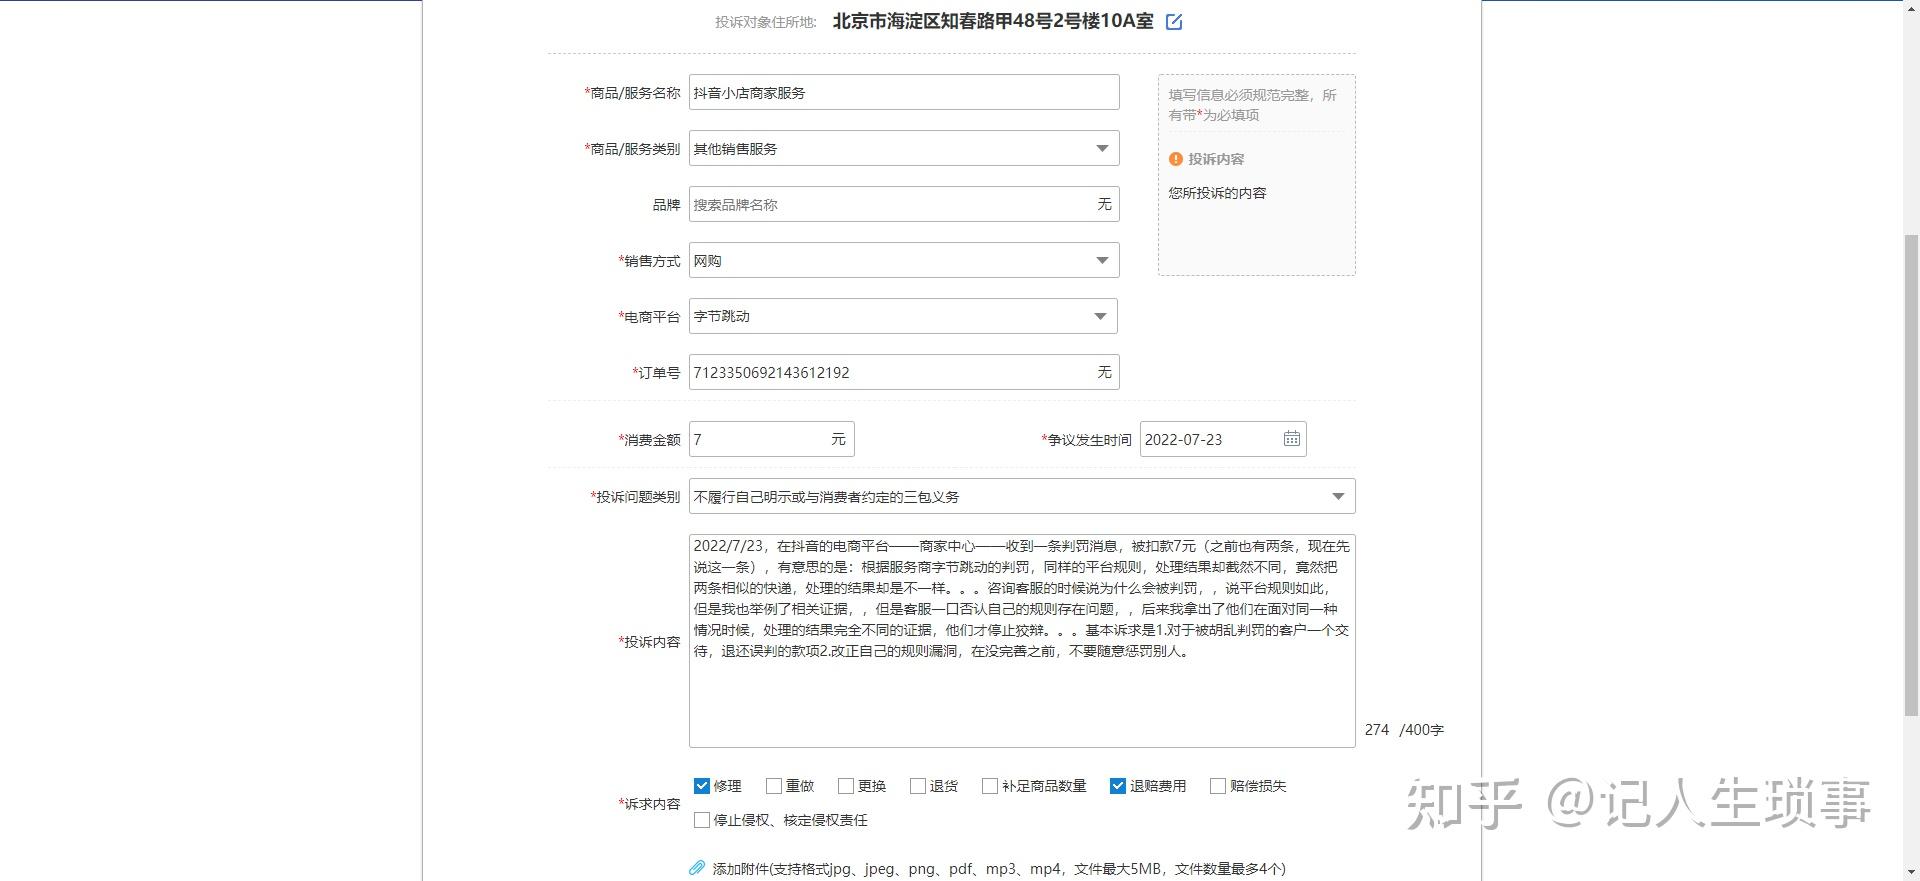Check the 补足商品数量 checkbox
Screen dimensions: 1920x881
[990, 786]
